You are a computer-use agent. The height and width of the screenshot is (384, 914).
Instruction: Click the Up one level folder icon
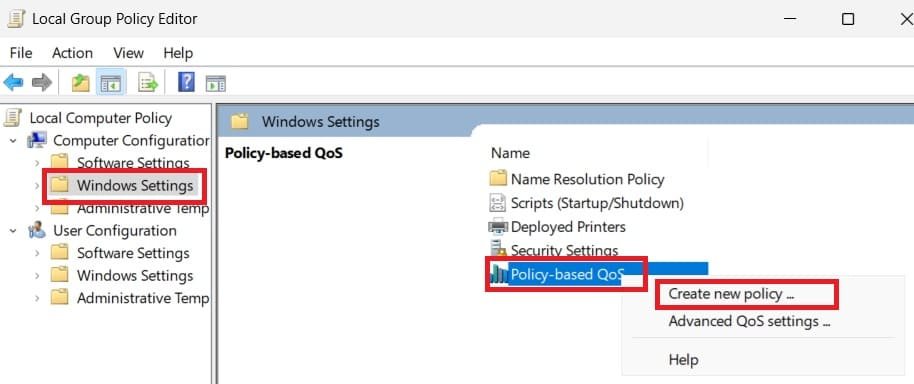[80, 83]
